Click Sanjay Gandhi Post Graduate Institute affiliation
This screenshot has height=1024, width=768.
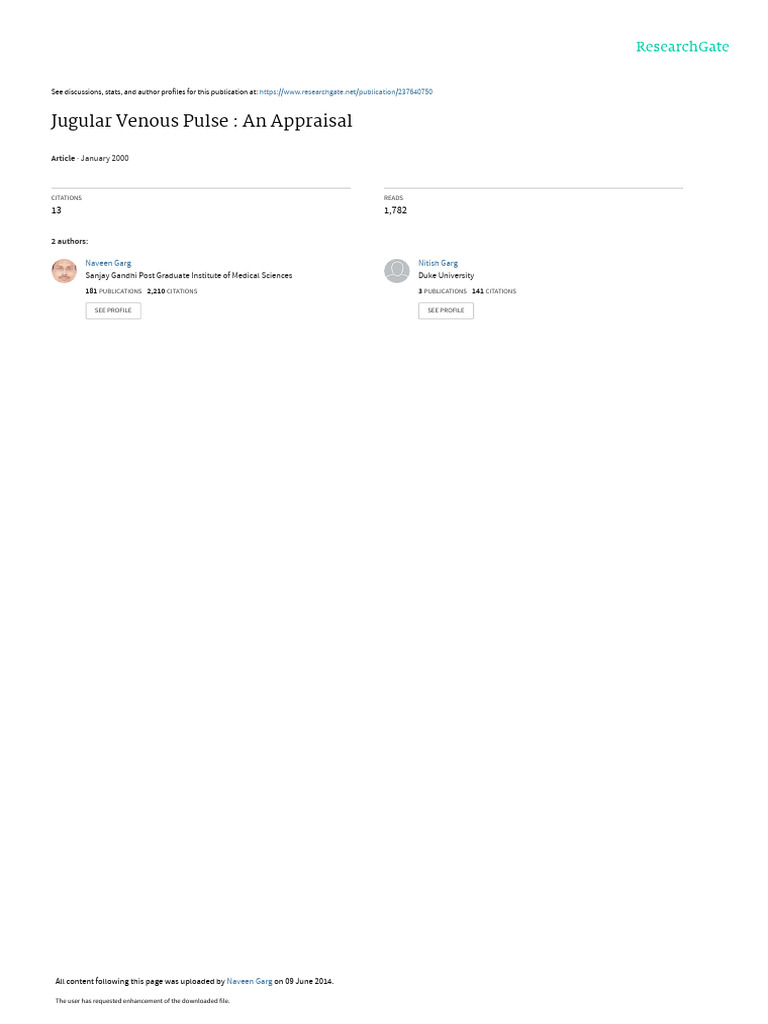189,276
